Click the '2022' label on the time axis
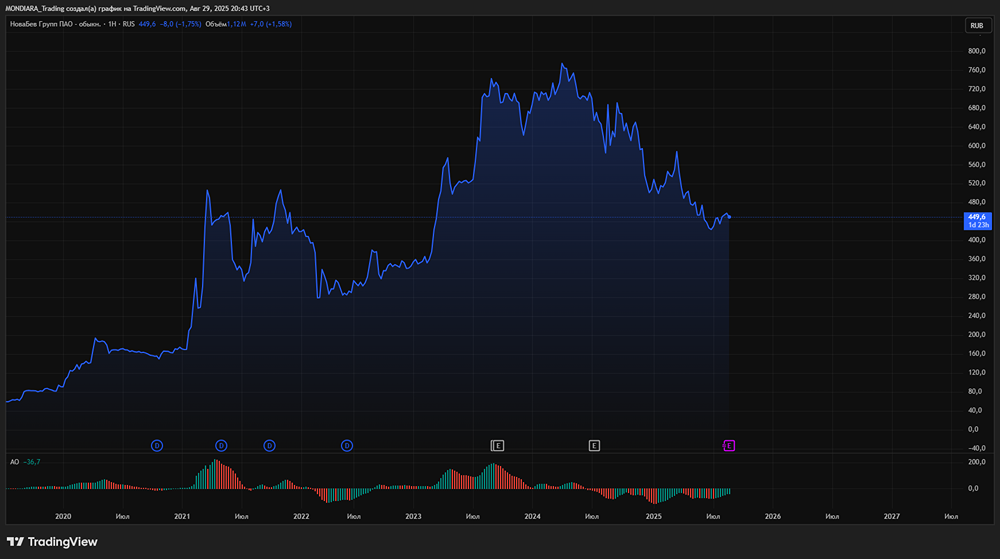Image resolution: width=1000 pixels, height=559 pixels. click(x=301, y=516)
